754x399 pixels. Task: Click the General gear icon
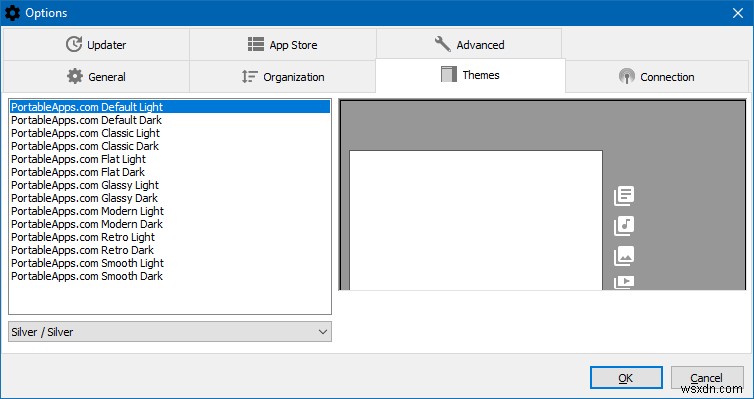coord(75,76)
